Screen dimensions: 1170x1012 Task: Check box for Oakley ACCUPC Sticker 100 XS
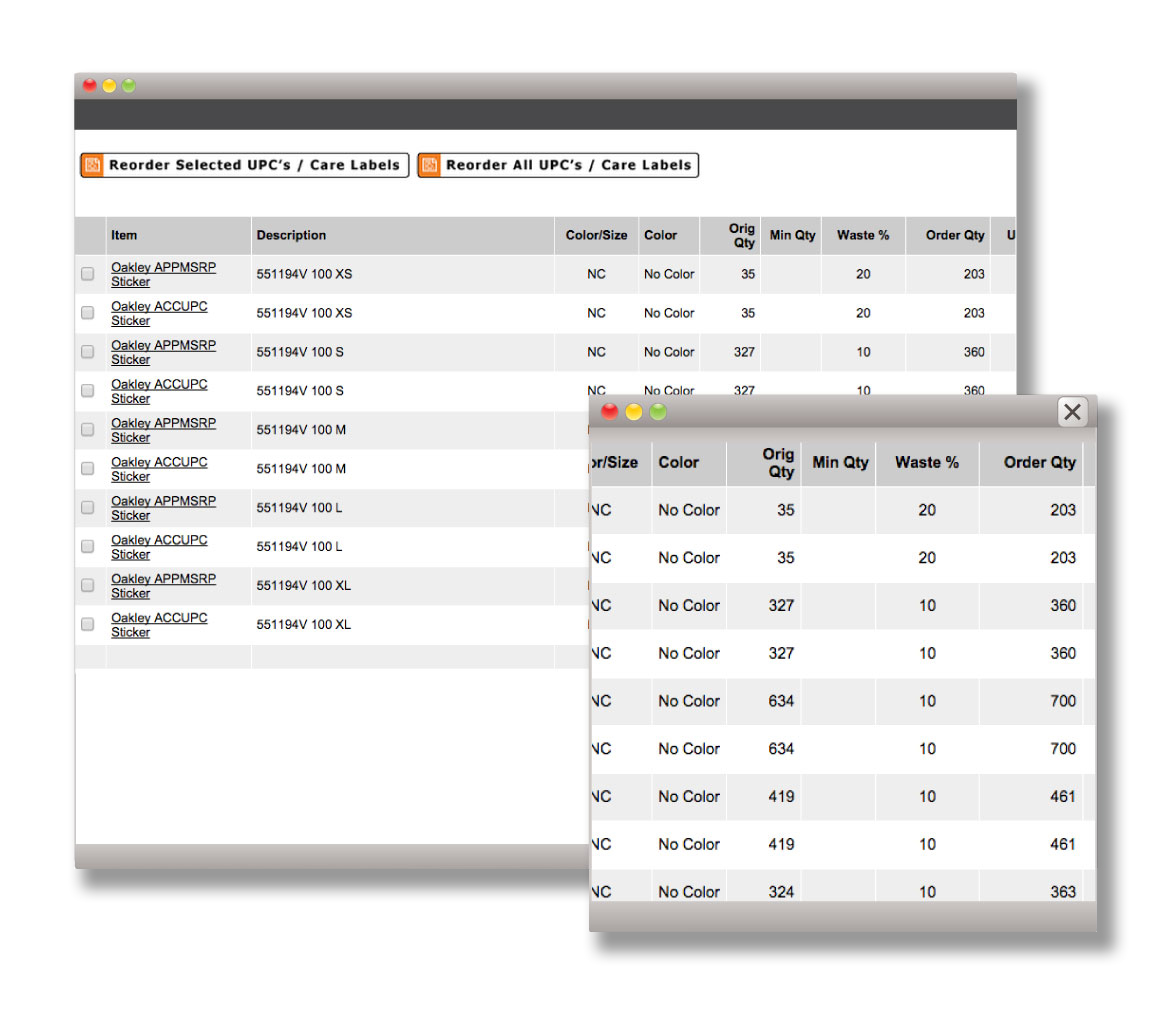[x=88, y=313]
